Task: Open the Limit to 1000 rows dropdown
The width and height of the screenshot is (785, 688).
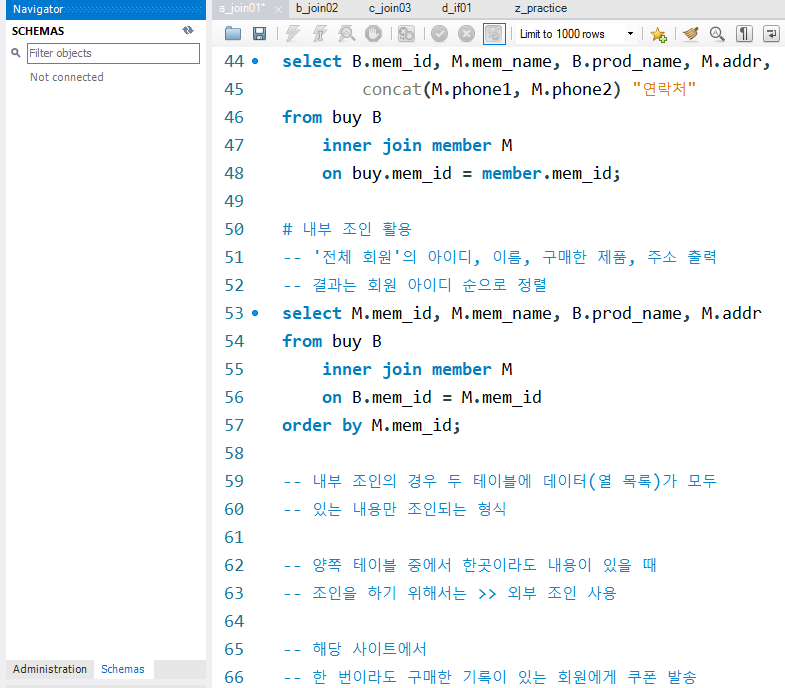Action: point(577,34)
